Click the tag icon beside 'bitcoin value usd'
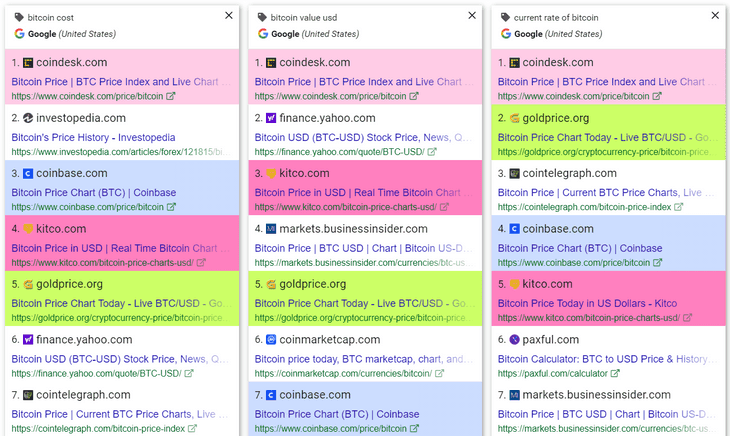 point(262,18)
